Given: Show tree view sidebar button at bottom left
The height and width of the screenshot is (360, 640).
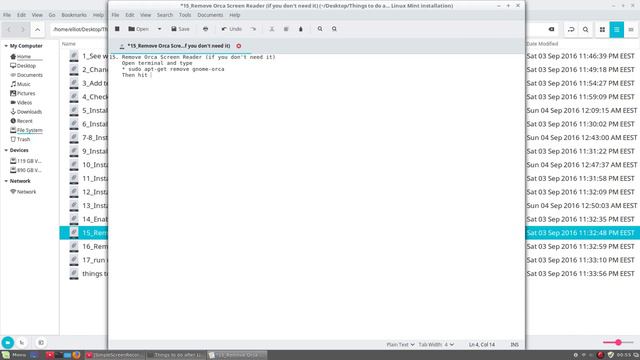Looking at the screenshot, I should click(x=22, y=342).
